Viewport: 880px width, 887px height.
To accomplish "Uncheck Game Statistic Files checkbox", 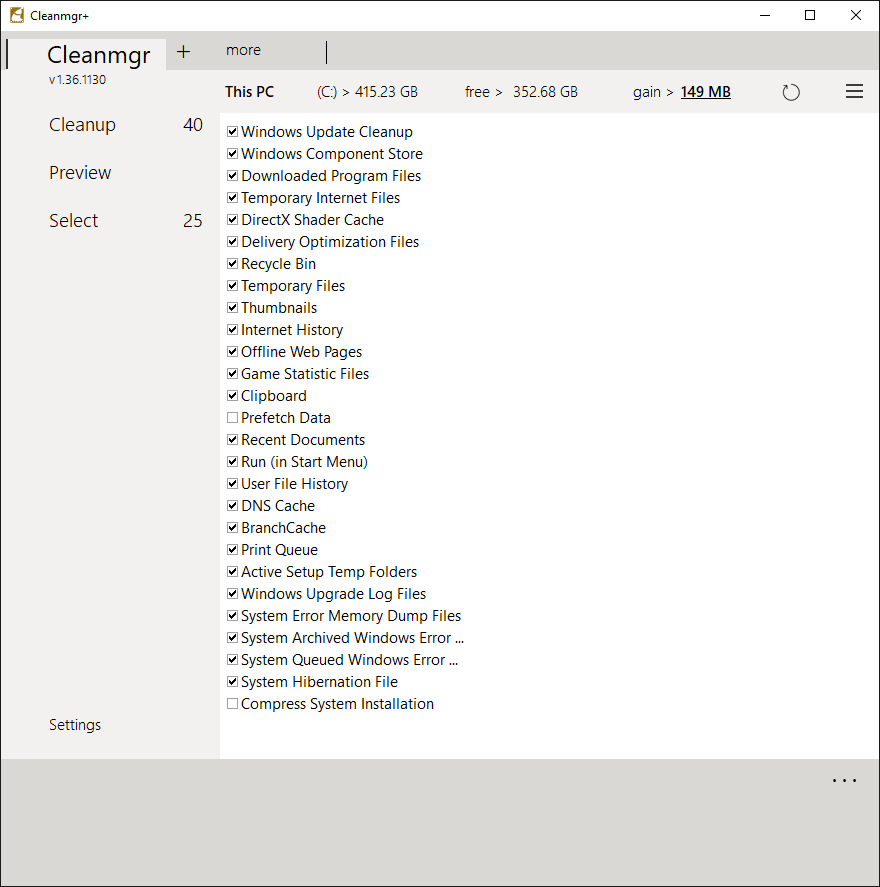I will 232,374.
